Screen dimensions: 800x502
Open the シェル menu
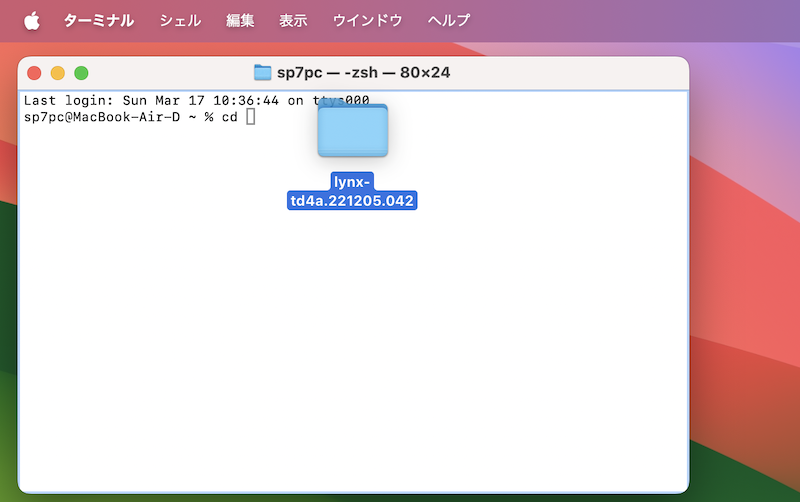point(180,20)
